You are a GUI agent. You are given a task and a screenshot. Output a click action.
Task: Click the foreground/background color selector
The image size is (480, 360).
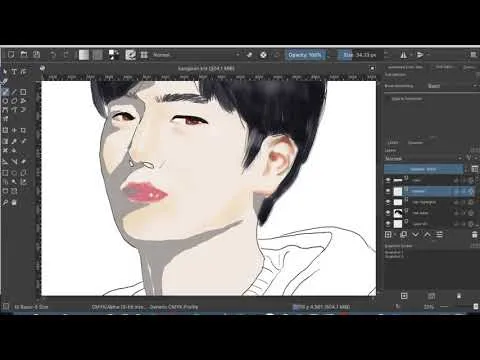pyautogui.click(x=114, y=55)
